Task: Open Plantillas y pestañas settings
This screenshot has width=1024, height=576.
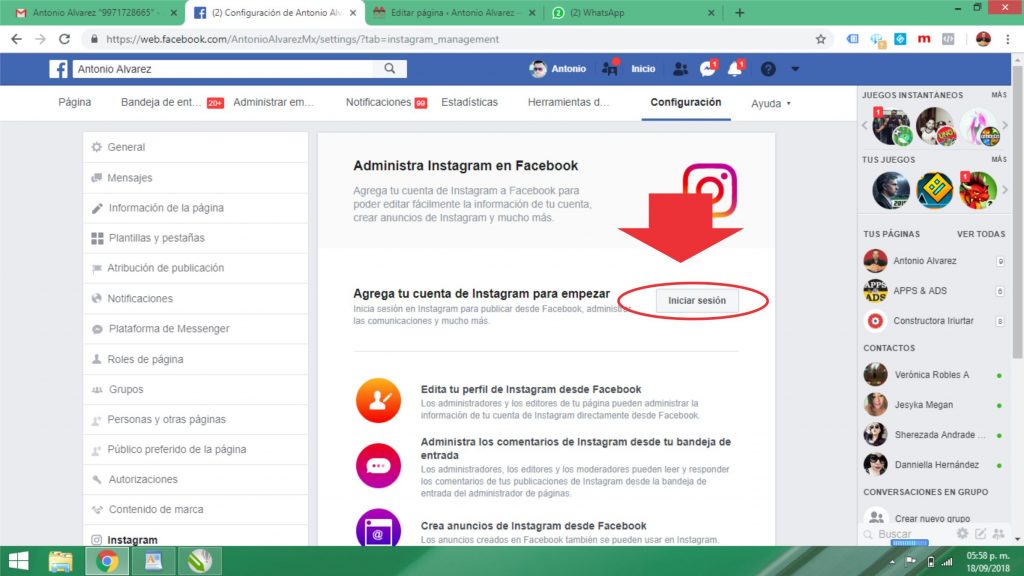Action: pos(196,238)
